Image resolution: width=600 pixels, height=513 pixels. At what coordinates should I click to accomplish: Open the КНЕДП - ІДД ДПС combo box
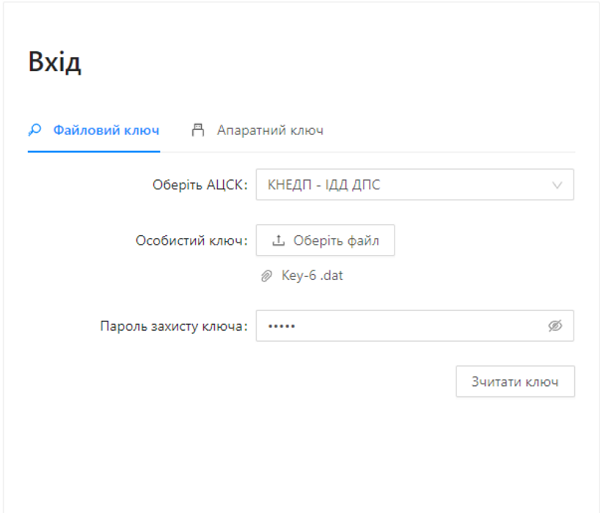tap(414, 185)
